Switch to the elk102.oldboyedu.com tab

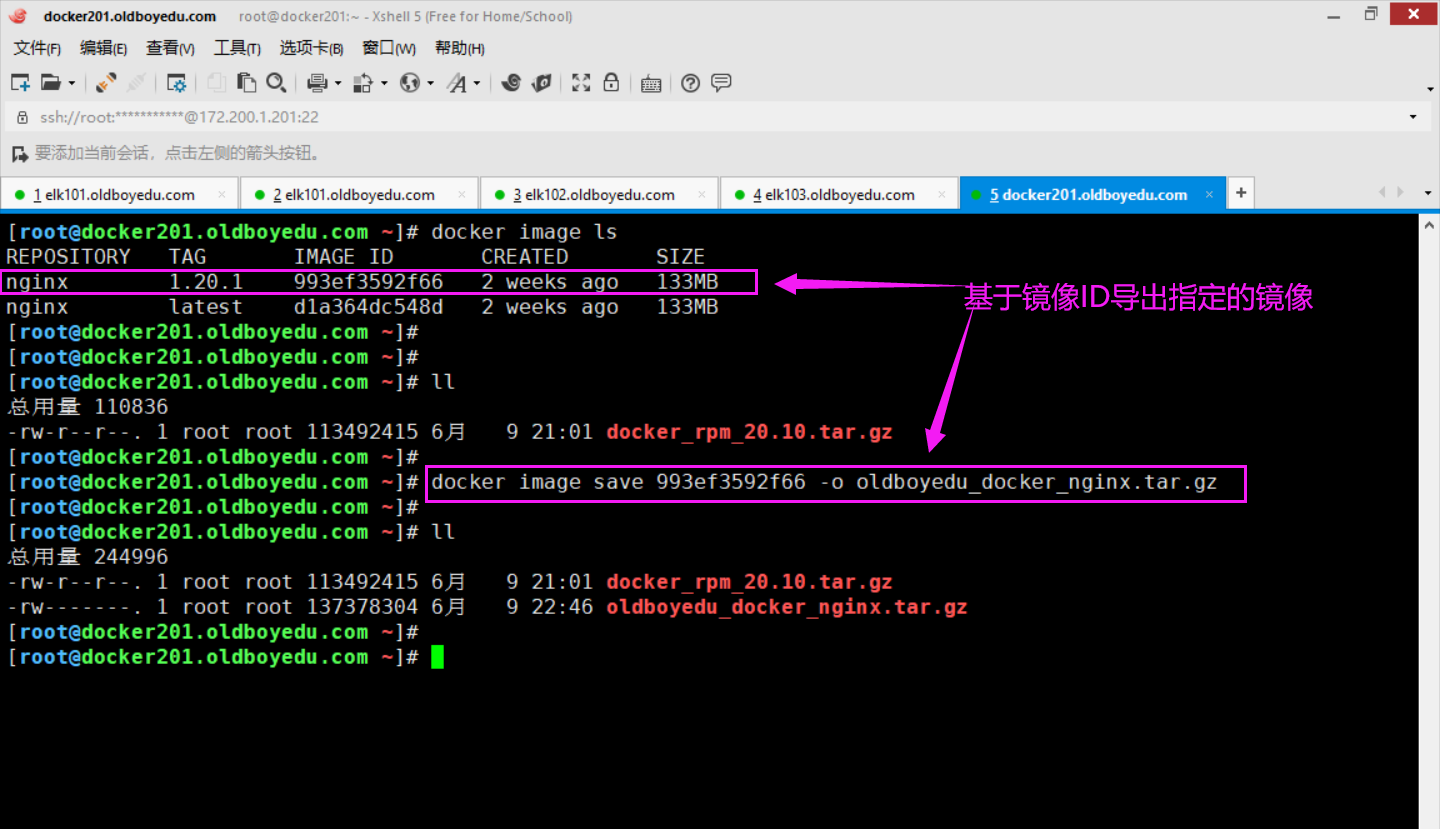599,194
